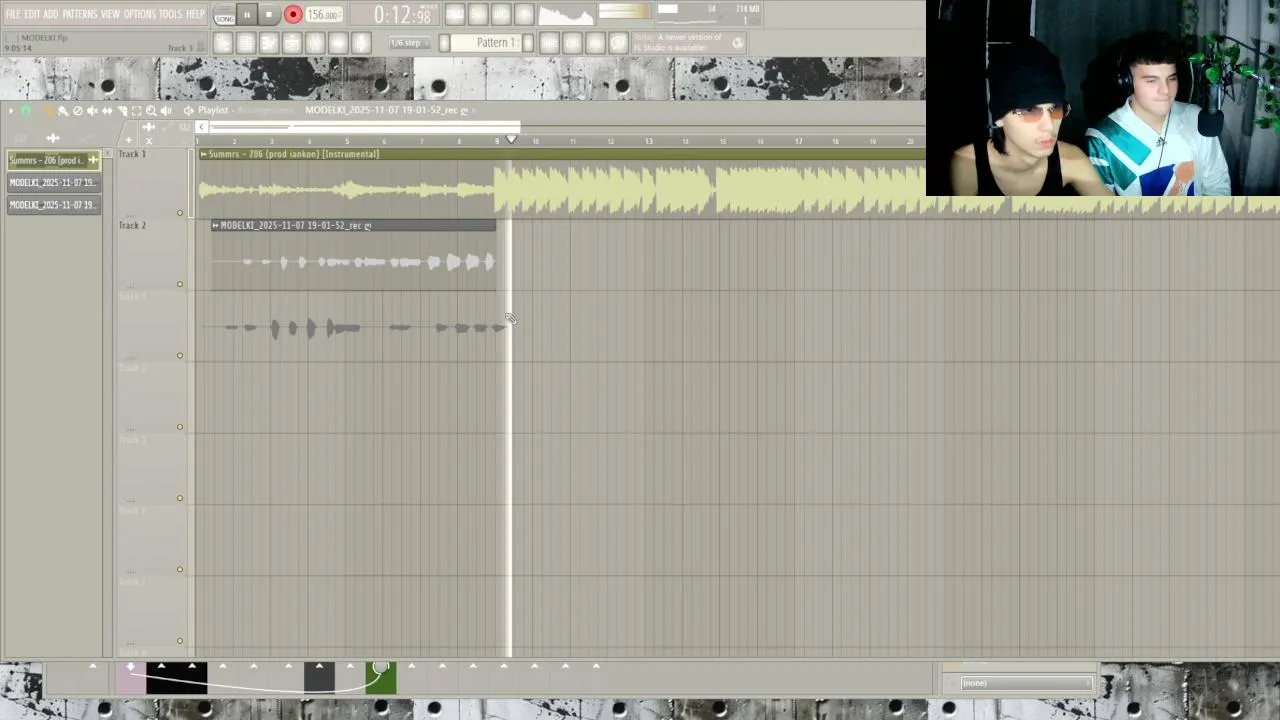Open the Playlist options menu arrow

point(10,111)
